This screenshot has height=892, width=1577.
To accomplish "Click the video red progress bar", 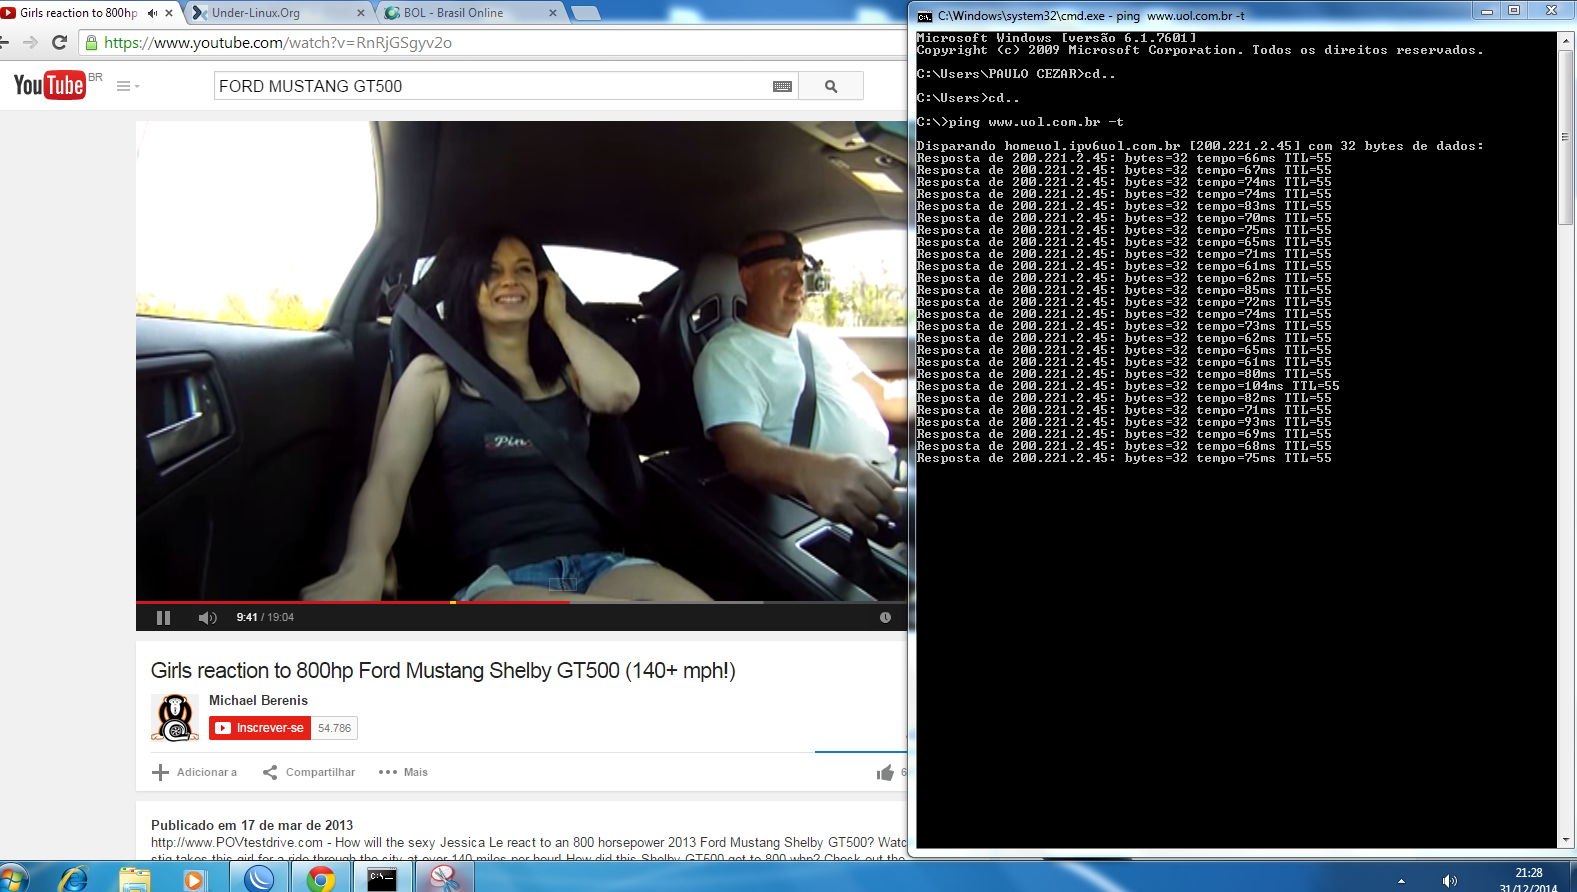I will (x=300, y=602).
